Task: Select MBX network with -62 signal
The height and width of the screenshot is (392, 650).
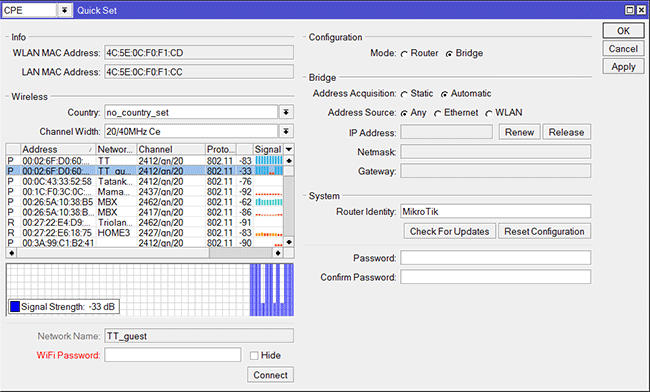Action: pos(145,202)
